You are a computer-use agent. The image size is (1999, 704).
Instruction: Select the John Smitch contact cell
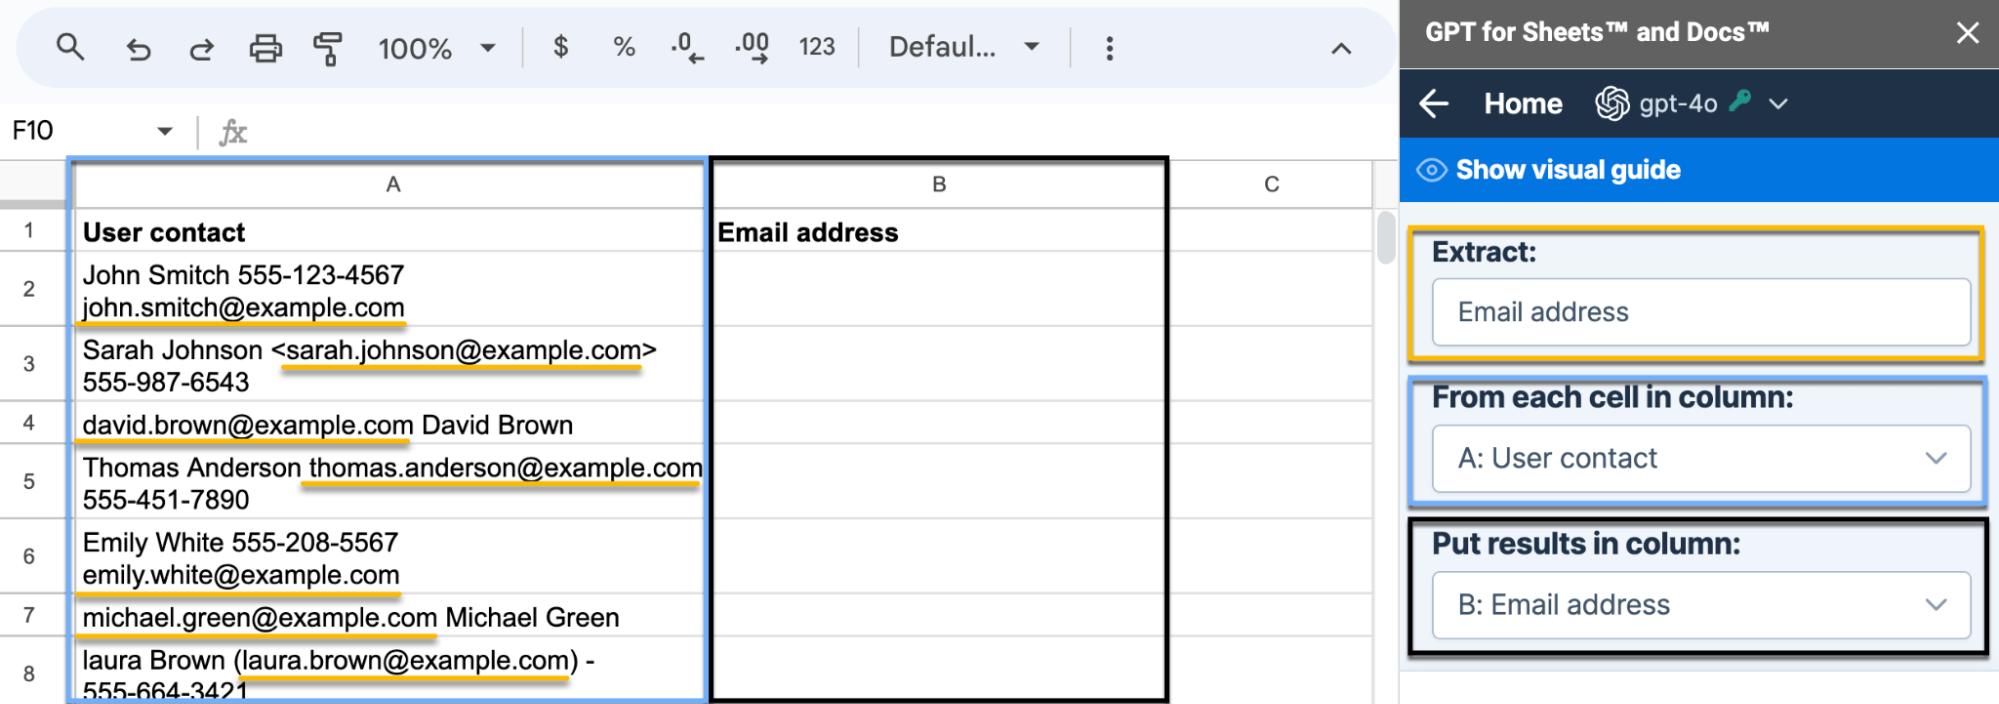[x=389, y=290]
